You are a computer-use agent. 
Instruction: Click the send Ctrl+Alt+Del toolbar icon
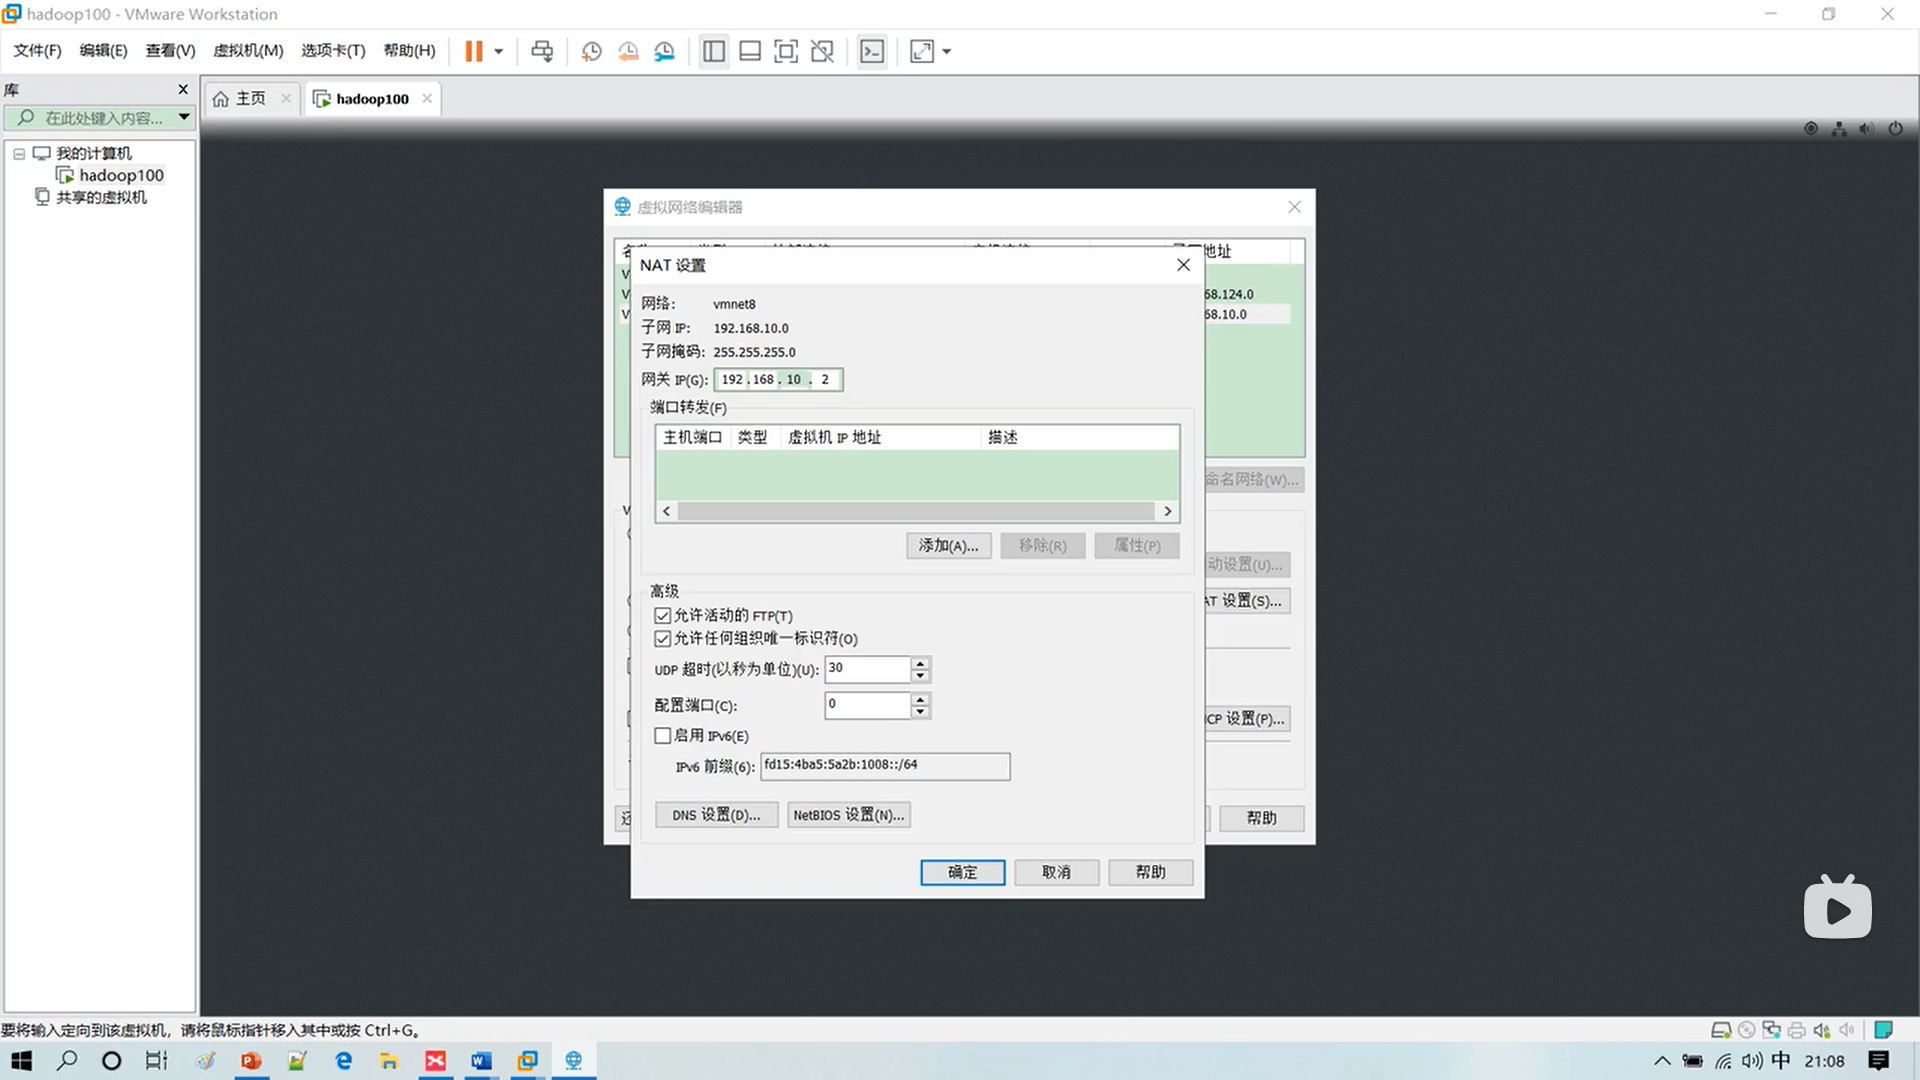(x=542, y=51)
